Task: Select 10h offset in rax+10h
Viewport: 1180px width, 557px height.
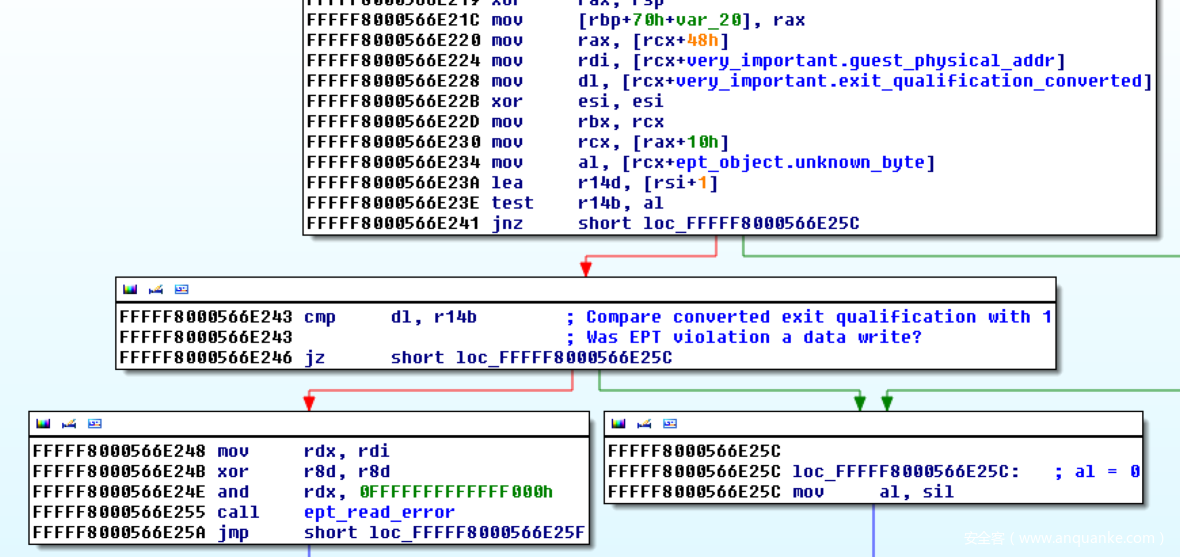Action: (704, 142)
